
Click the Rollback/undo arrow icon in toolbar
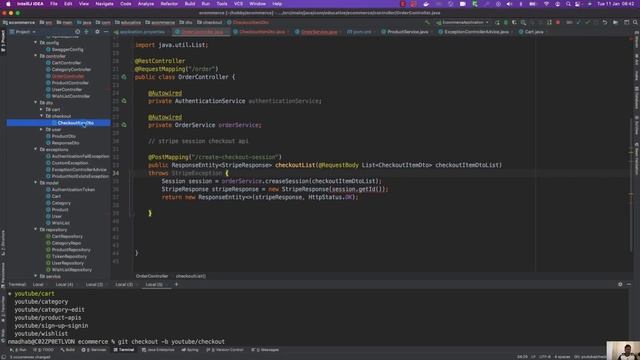(x=605, y=22)
